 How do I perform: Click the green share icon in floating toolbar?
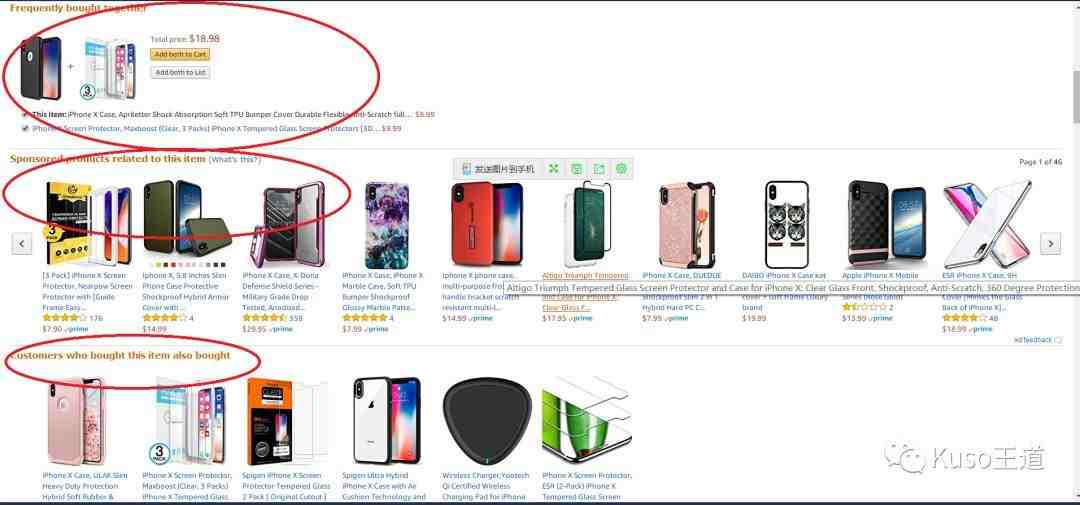click(x=599, y=169)
